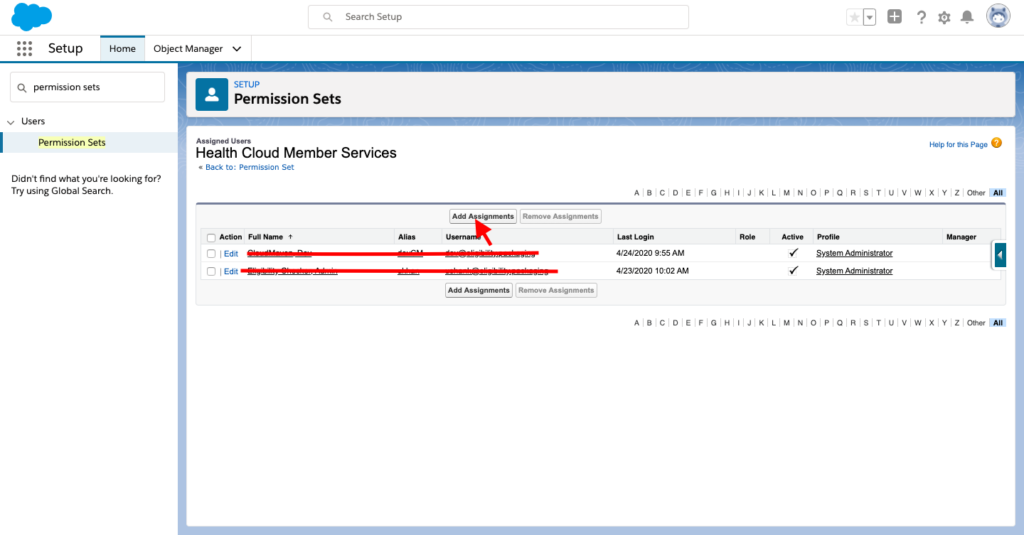Collapse the Users tree section
1024x535 pixels.
[10, 122]
